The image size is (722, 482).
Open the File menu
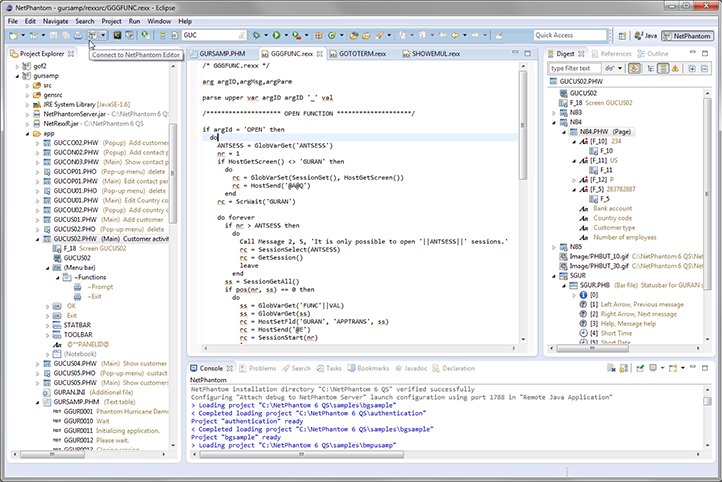click(13, 21)
